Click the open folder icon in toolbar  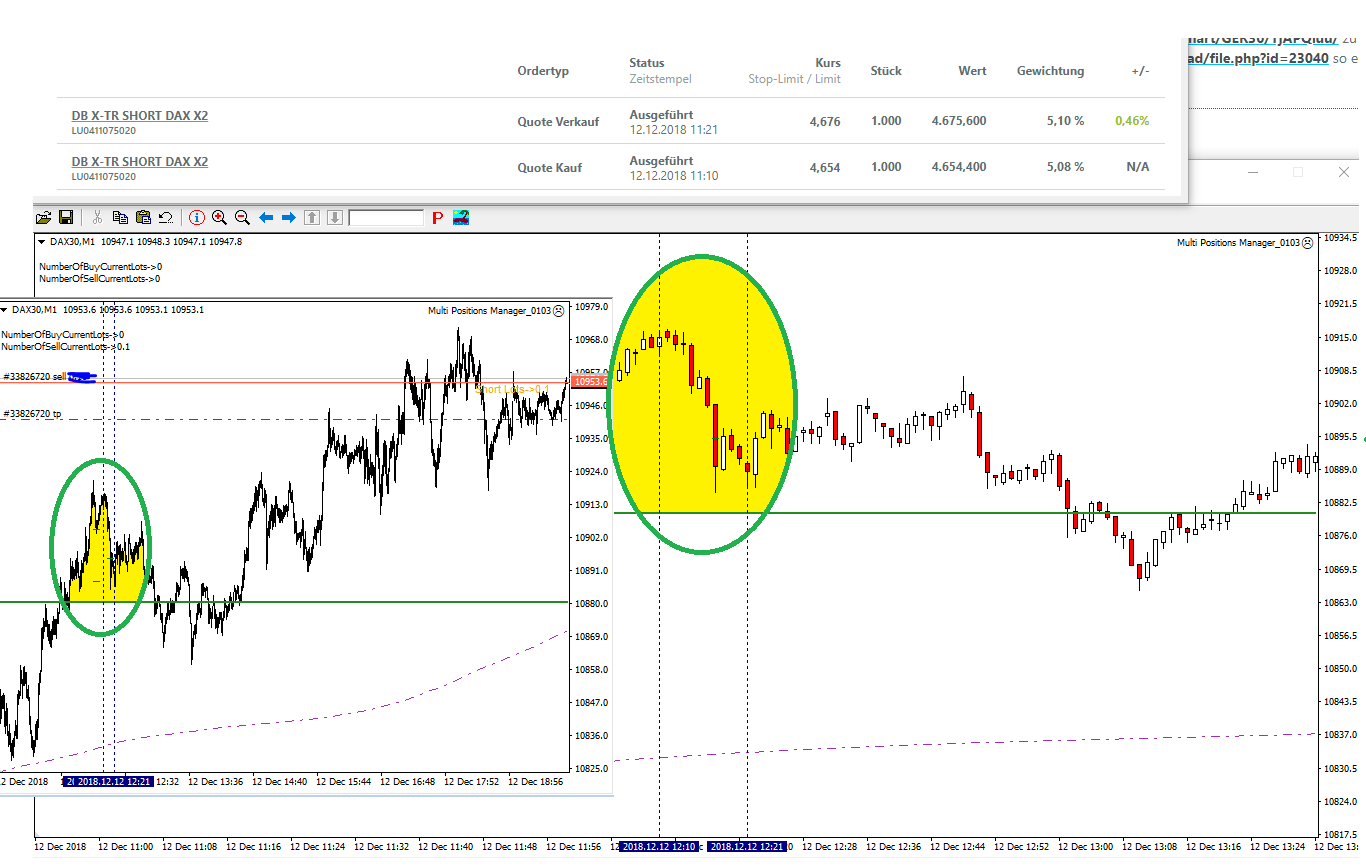click(43, 217)
